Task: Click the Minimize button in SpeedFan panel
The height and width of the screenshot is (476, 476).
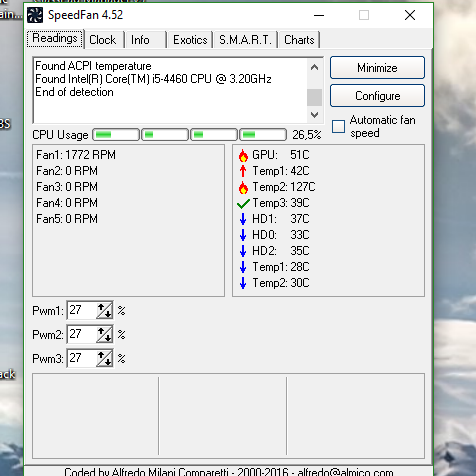Action: [x=377, y=68]
